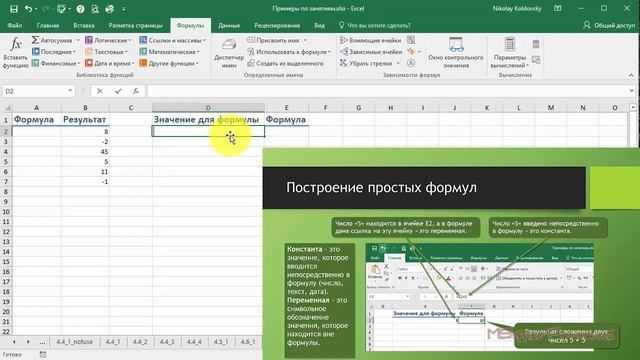Open Lookup and Reference (Ссылки и массивы)

click(172, 40)
